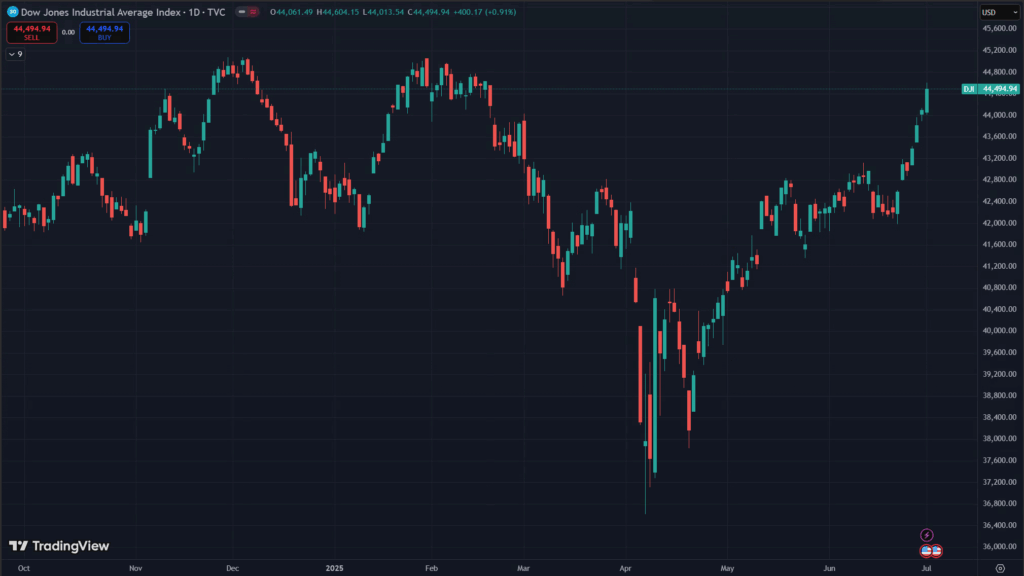Click the spread value 0.00 between Sell and Buy
Viewport: 1024px width, 576px height.
coord(68,32)
